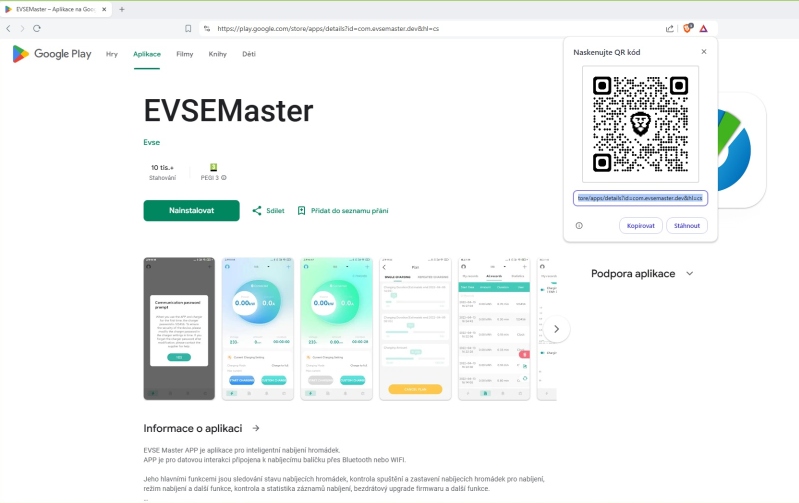This screenshot has height=503, width=799.
Task: Expand Podpora aplikace section
Action: click(x=689, y=274)
